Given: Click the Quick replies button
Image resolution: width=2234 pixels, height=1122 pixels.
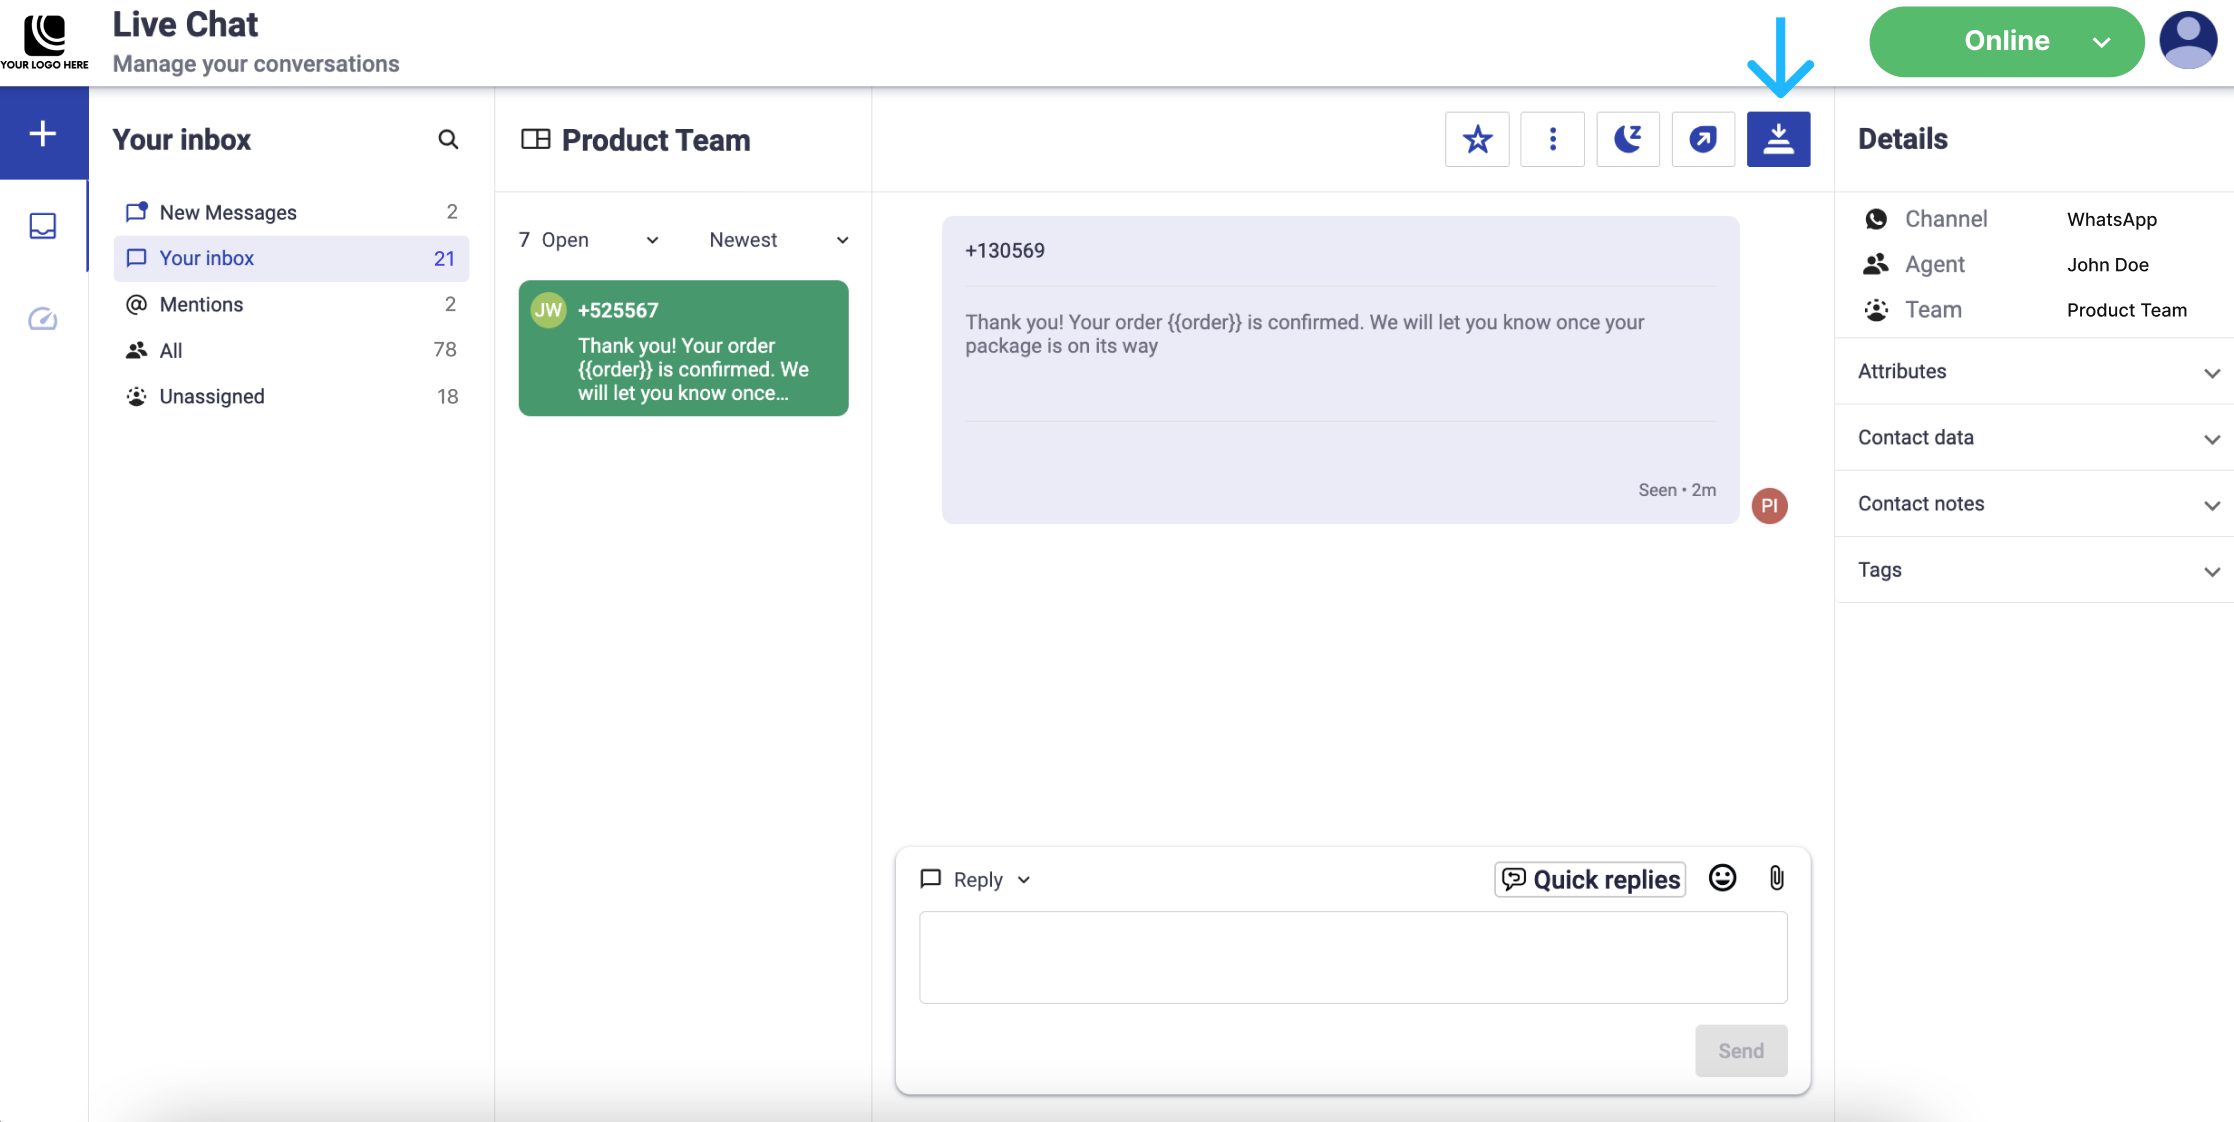Looking at the screenshot, I should 1590,879.
